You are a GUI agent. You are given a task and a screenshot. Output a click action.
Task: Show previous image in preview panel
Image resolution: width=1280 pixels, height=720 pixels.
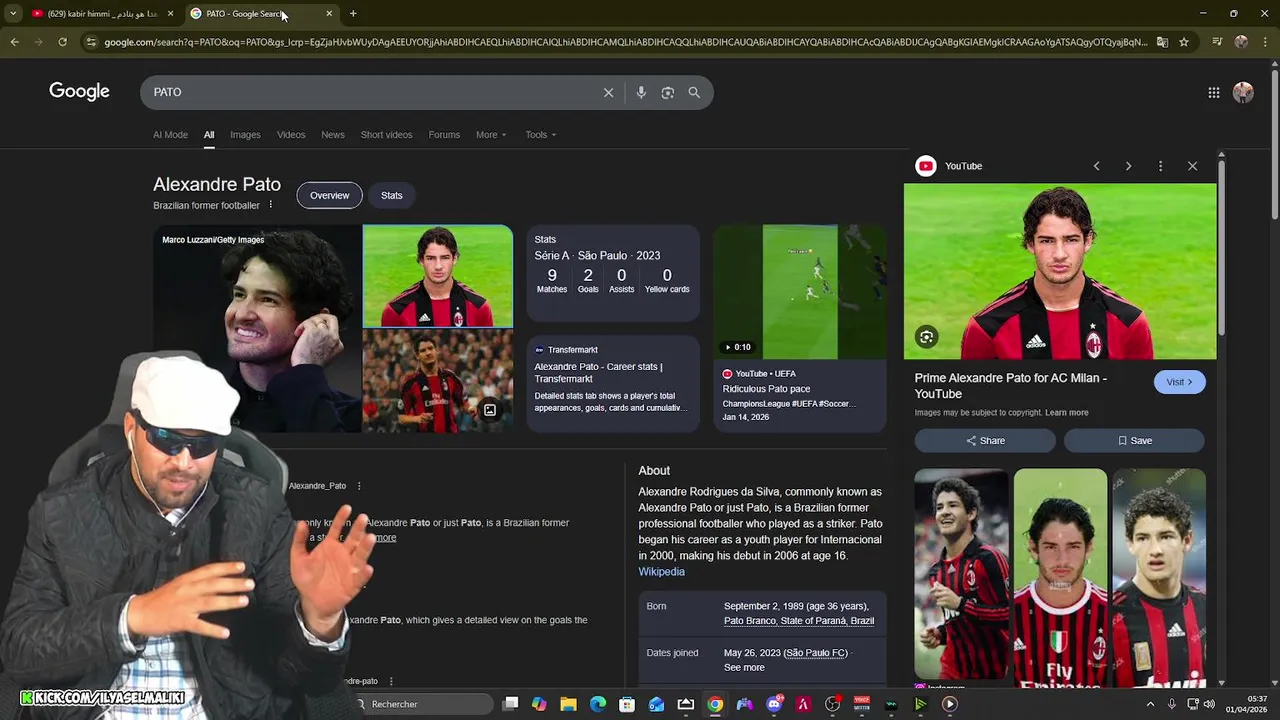tap(1096, 166)
